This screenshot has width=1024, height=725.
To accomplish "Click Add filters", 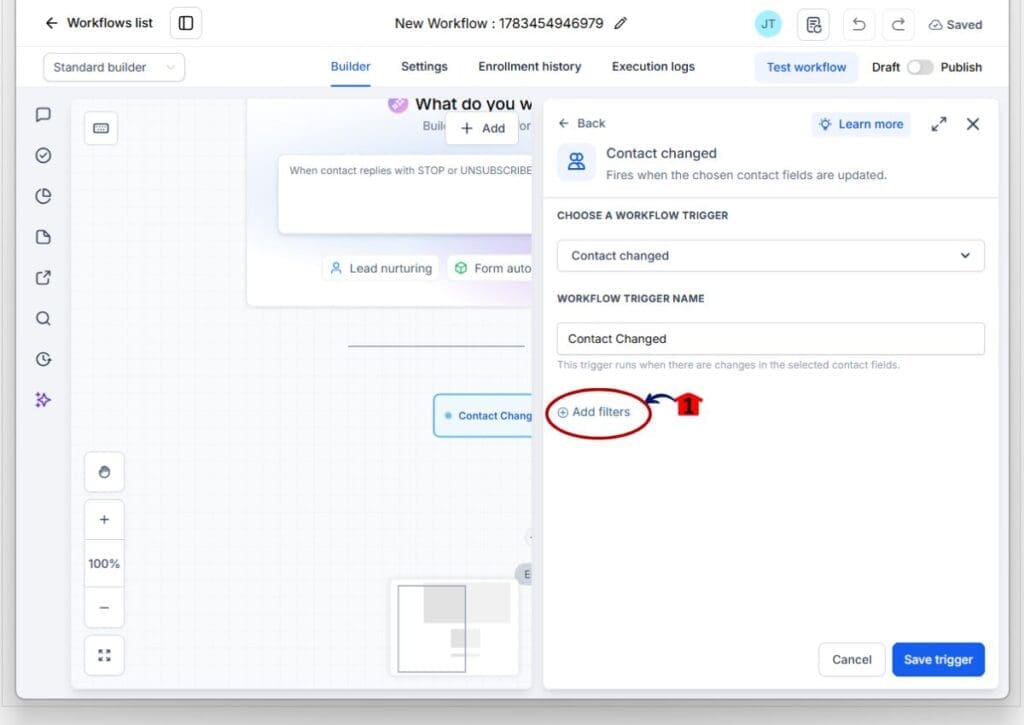I will 594,412.
